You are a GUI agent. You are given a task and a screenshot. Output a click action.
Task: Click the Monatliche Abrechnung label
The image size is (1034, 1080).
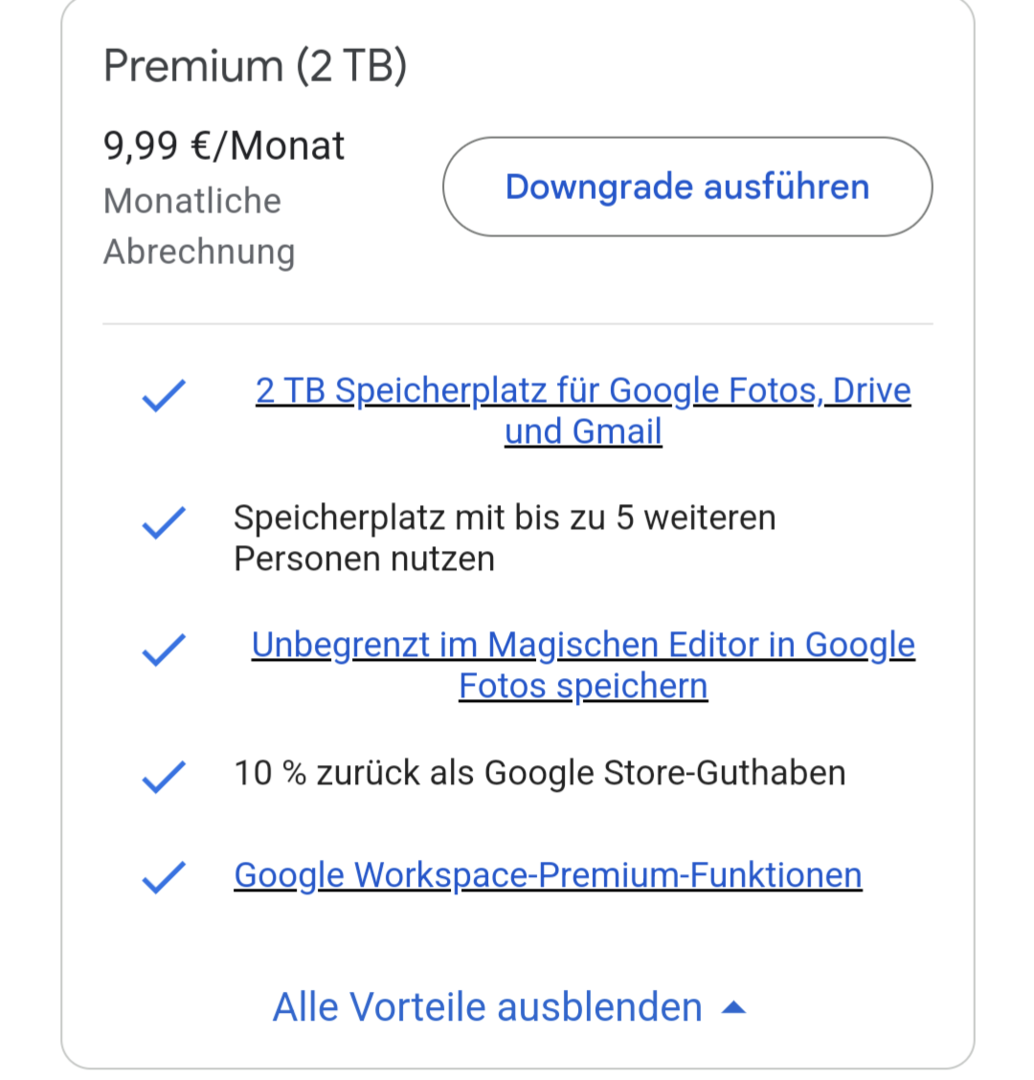point(198,226)
